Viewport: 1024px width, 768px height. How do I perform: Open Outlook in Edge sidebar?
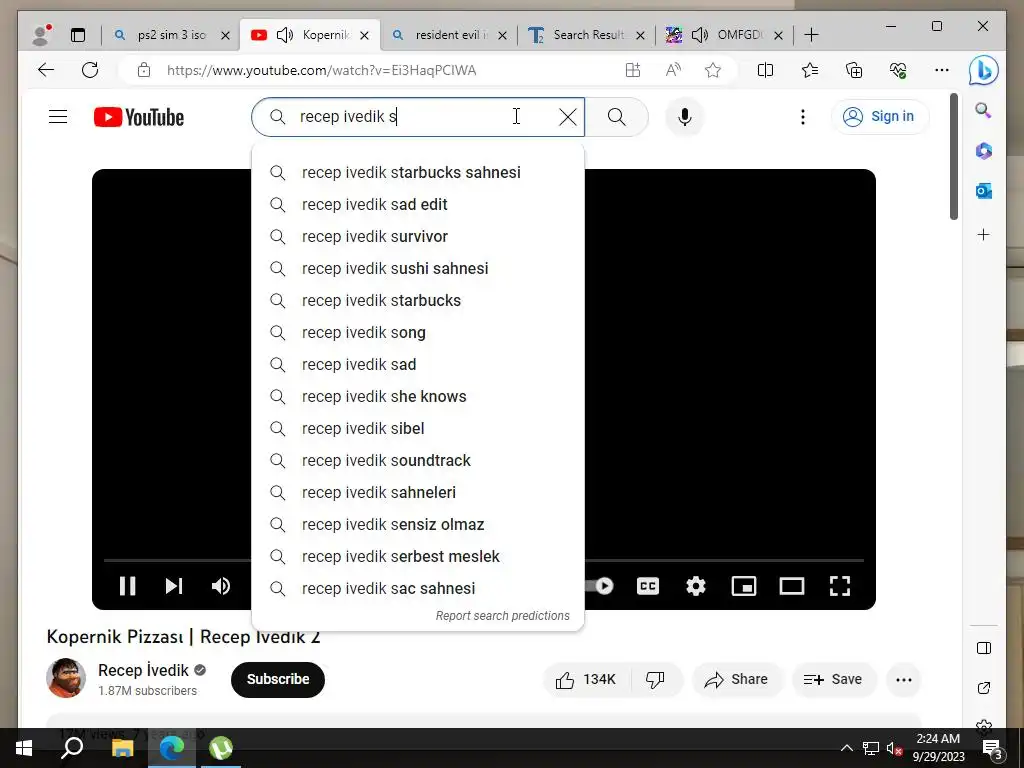(x=984, y=191)
